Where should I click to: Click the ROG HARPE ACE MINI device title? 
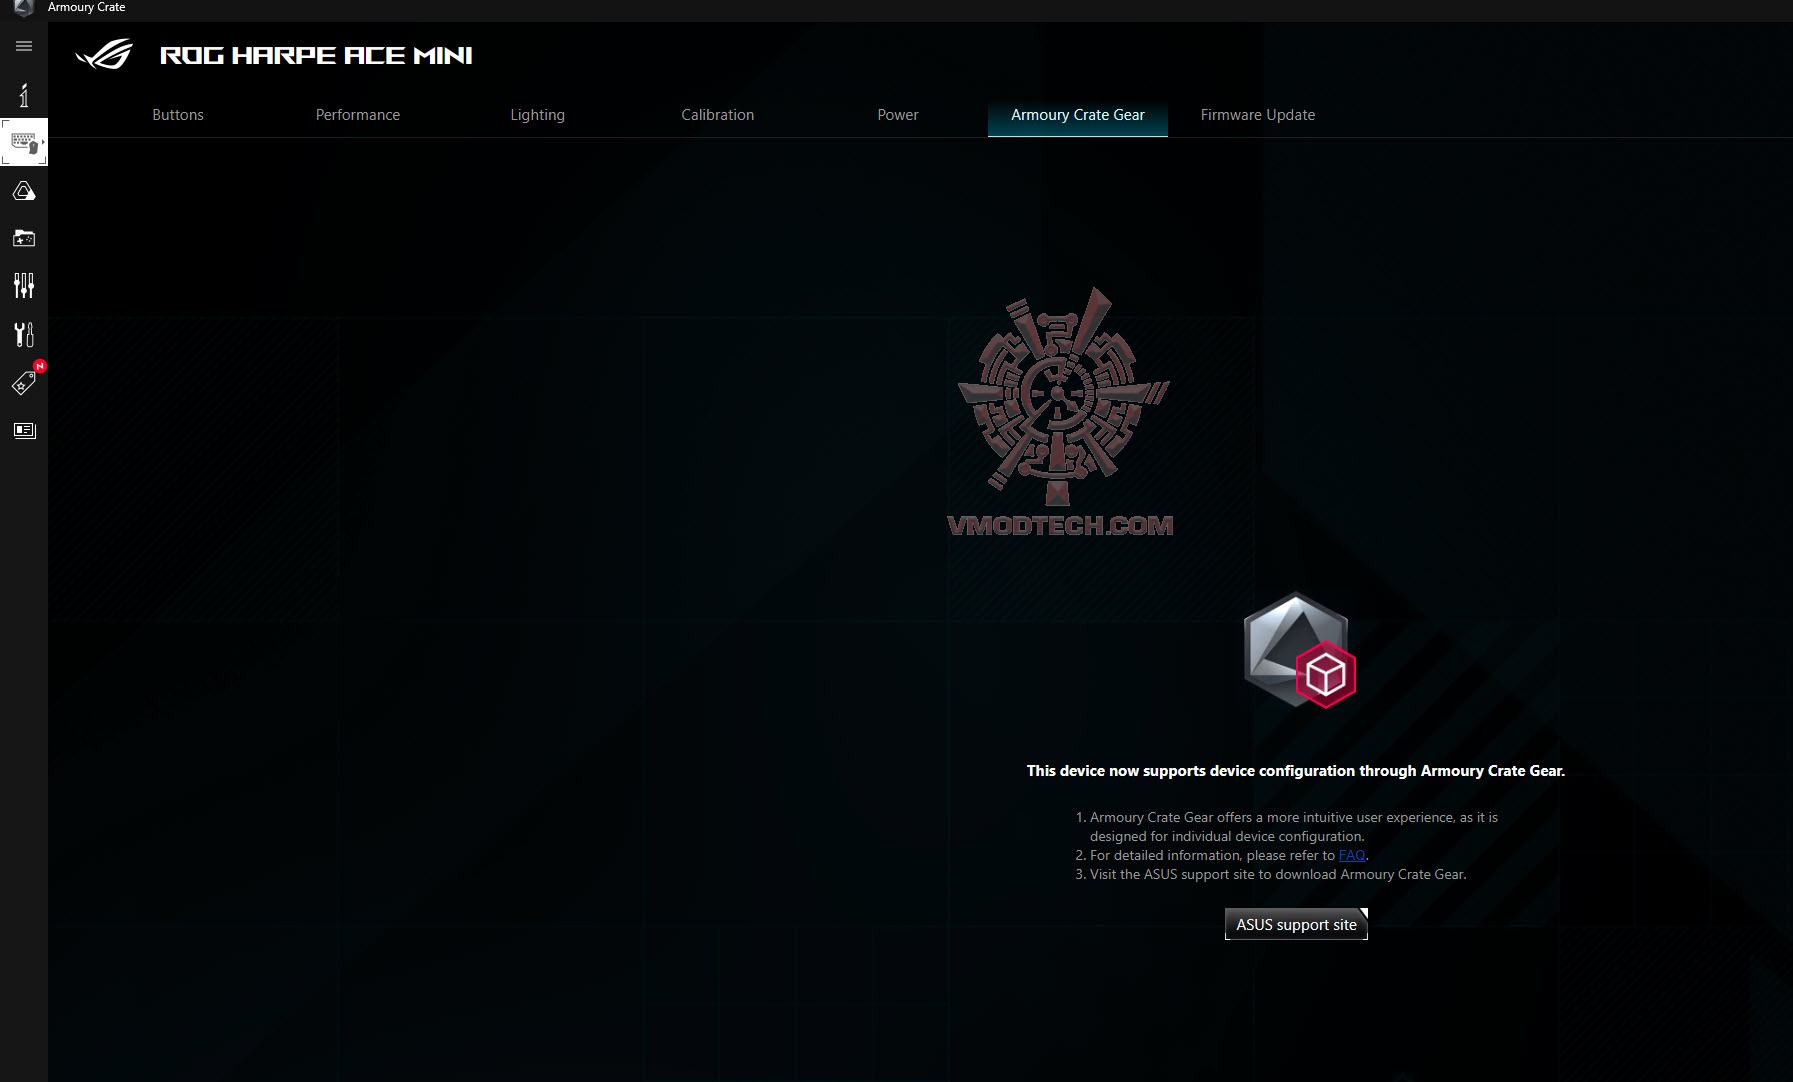316,56
